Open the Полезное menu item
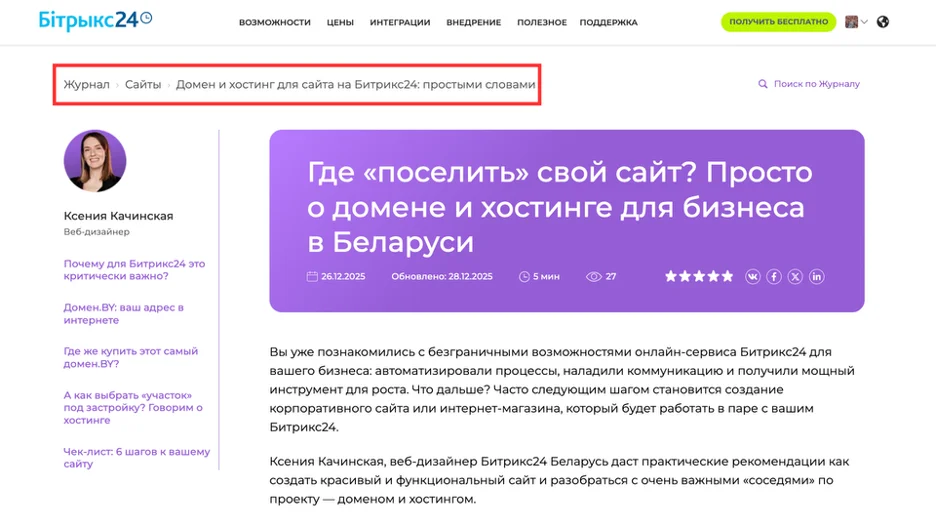Viewport: 936px width, 528px height. [x=542, y=23]
